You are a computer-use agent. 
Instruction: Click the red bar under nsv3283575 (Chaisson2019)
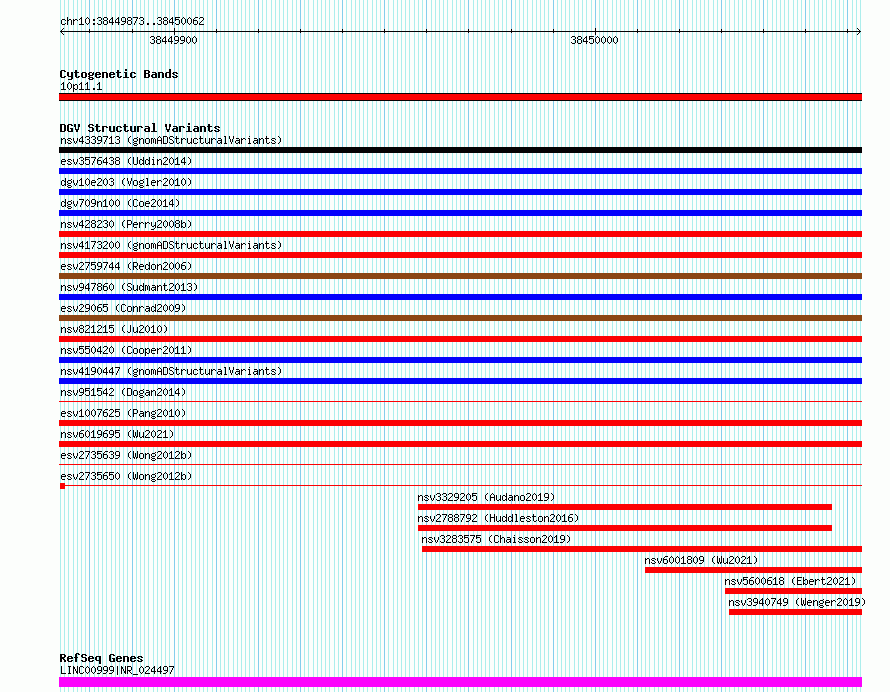pyautogui.click(x=642, y=550)
